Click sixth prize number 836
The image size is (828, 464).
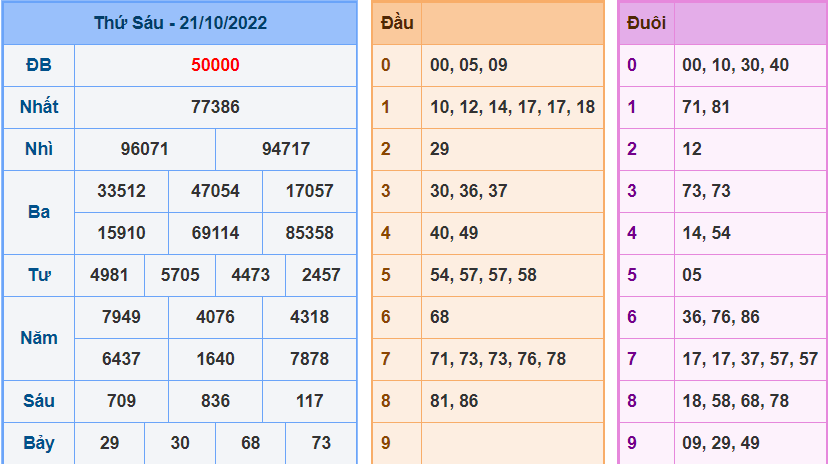point(215,401)
